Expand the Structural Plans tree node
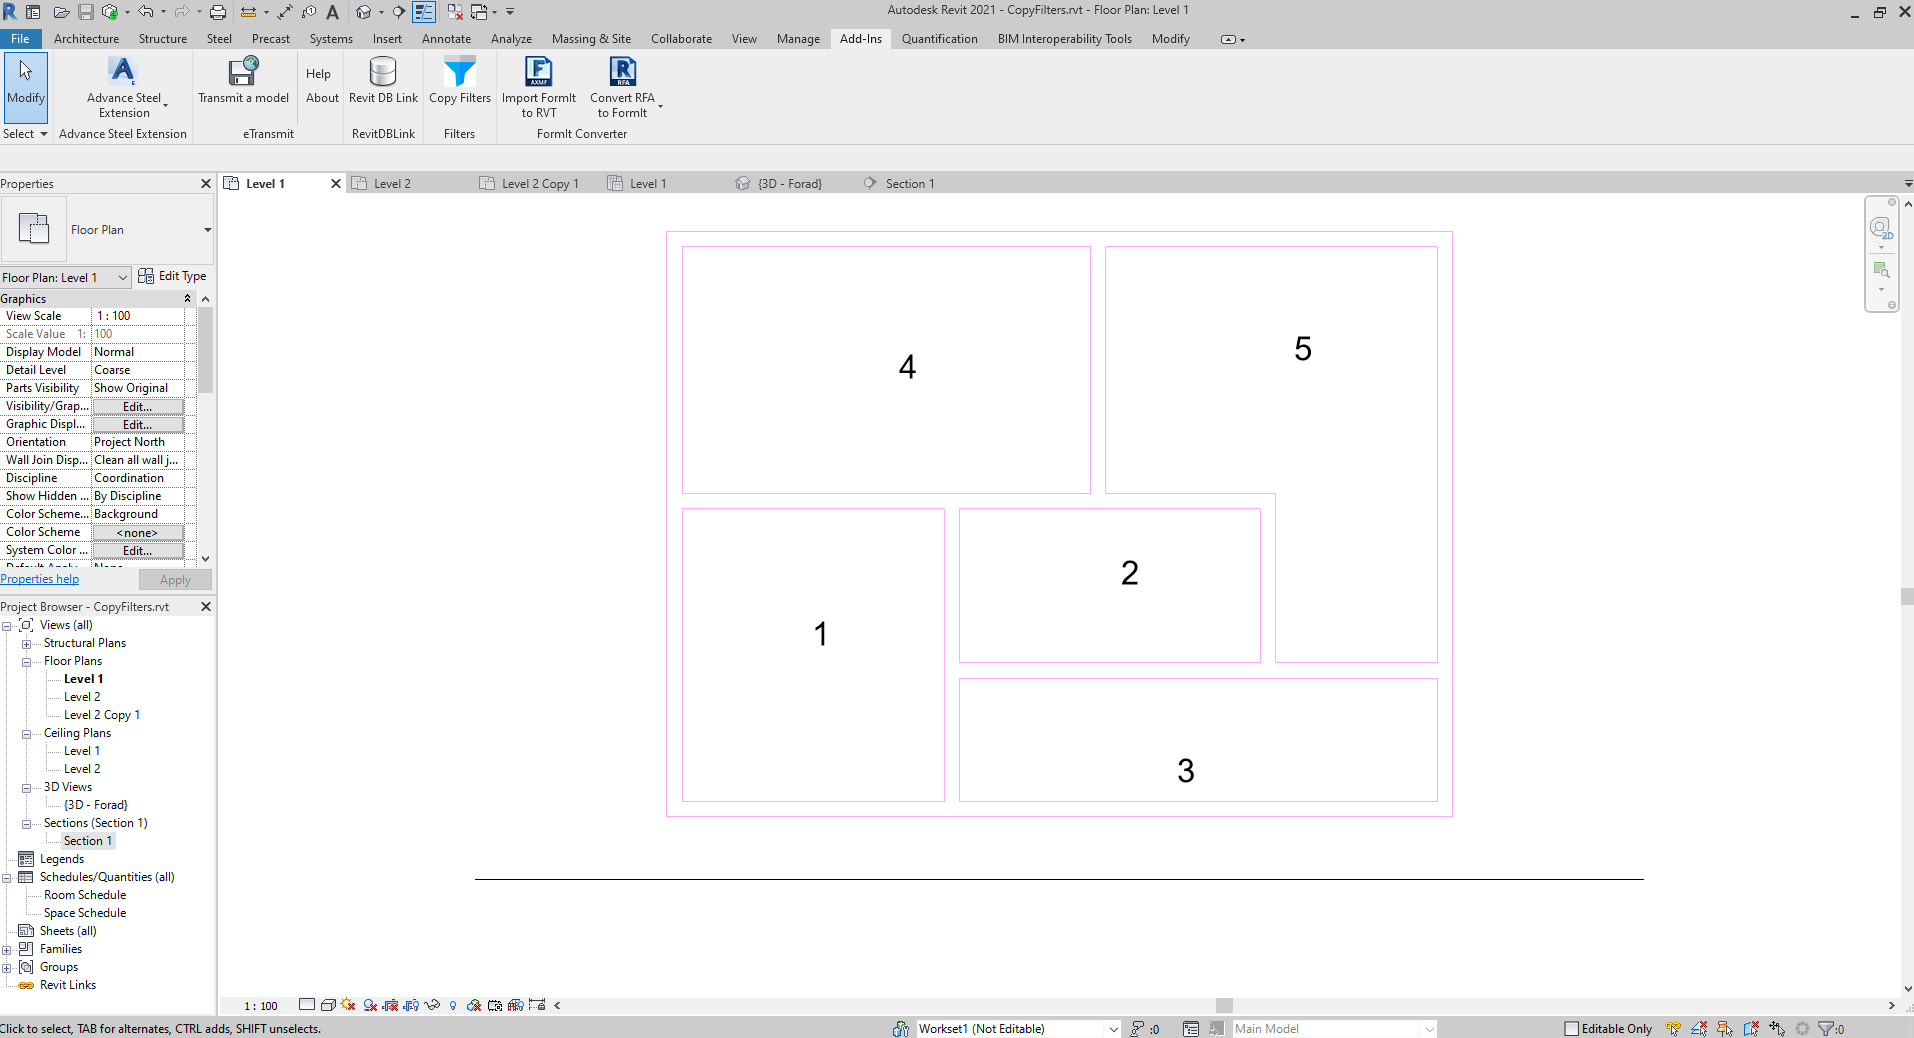The image size is (1914, 1038). tap(27, 644)
